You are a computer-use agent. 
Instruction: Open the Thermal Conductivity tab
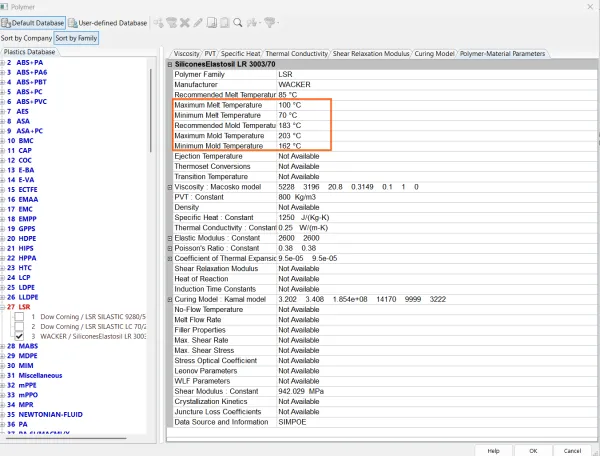(x=297, y=54)
